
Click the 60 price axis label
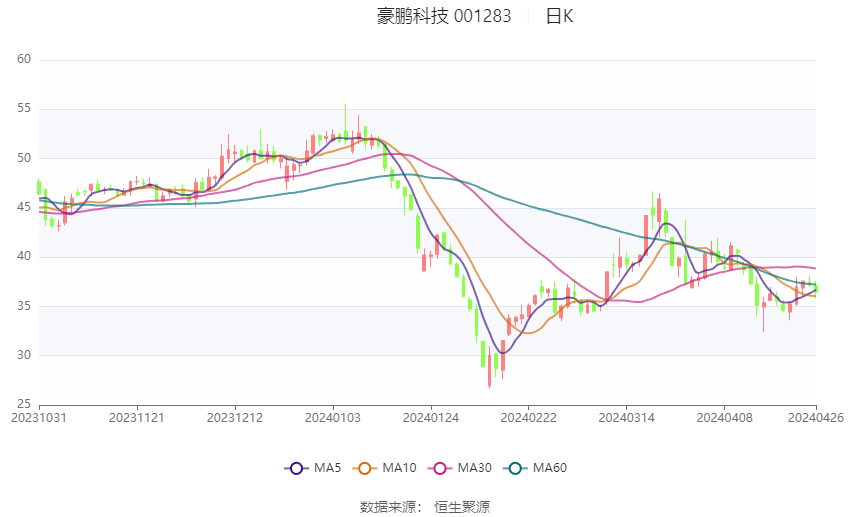point(24,59)
